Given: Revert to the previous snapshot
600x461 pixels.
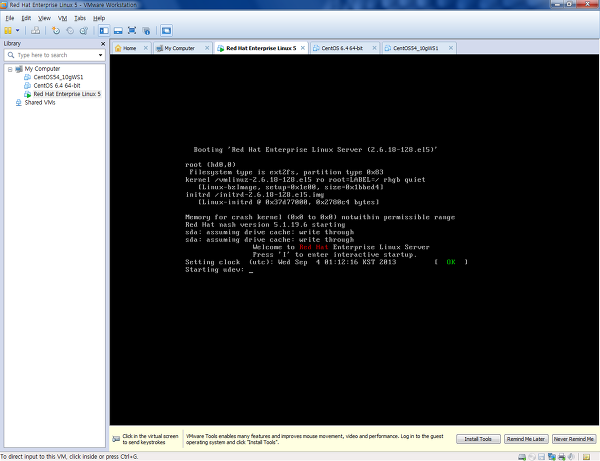Looking at the screenshot, I should pos(70,31).
